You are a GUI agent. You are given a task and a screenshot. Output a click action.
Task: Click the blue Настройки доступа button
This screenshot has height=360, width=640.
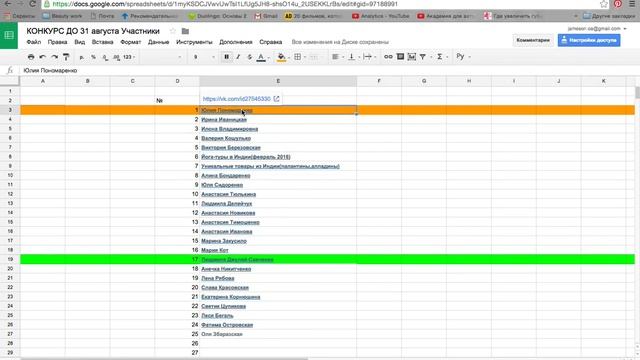tap(589, 40)
